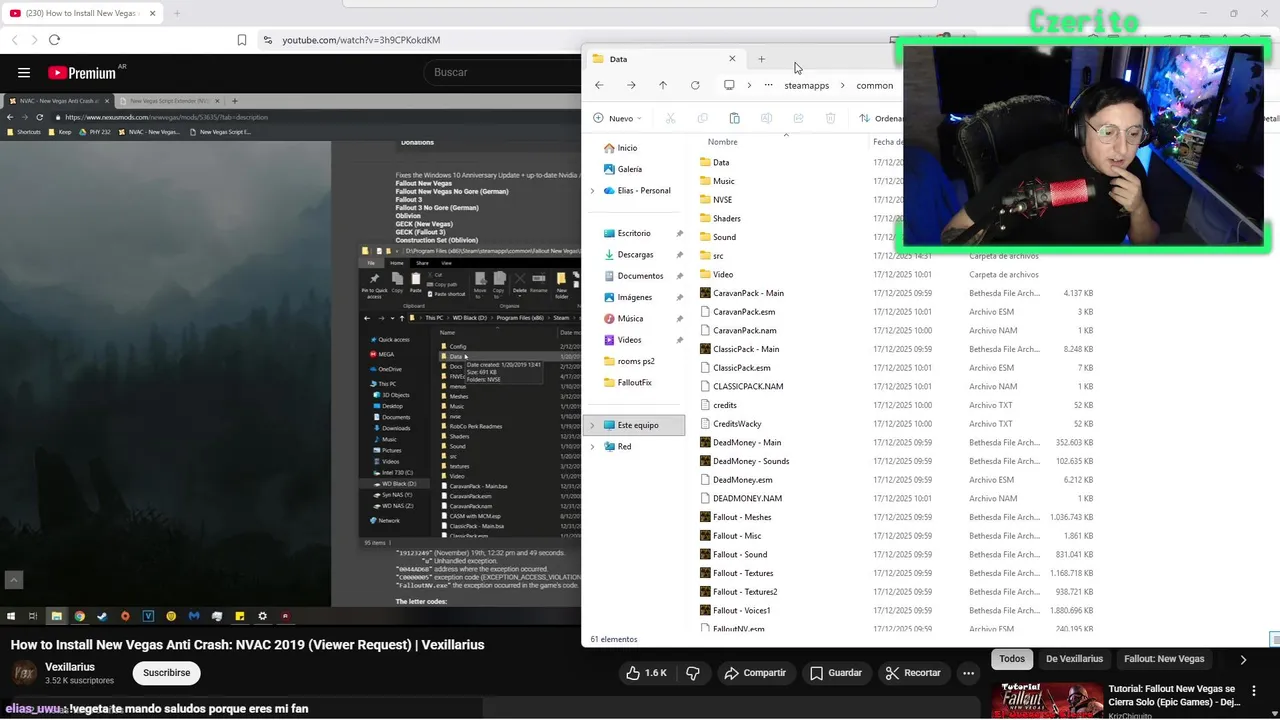Image resolution: width=1280 pixels, height=720 pixels.
Task: Open Descargas in the navigation pane
Action: point(636,255)
